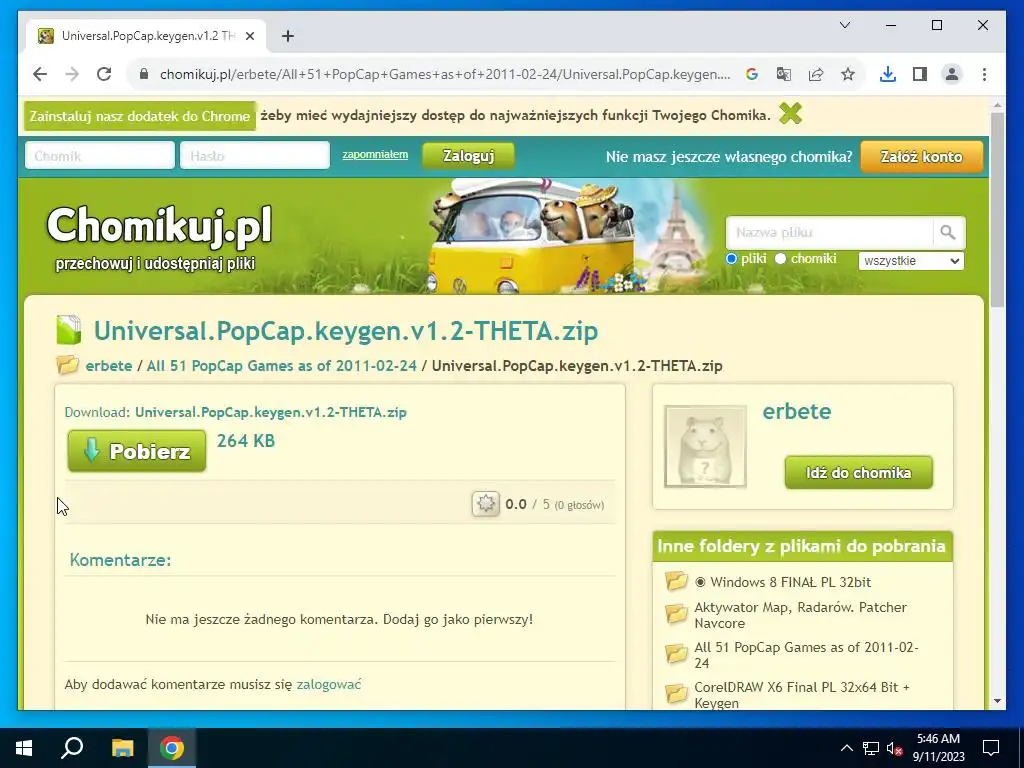Viewport: 1024px width, 768px height.
Task: Click the 'Idź do chomika' button
Action: pos(858,472)
